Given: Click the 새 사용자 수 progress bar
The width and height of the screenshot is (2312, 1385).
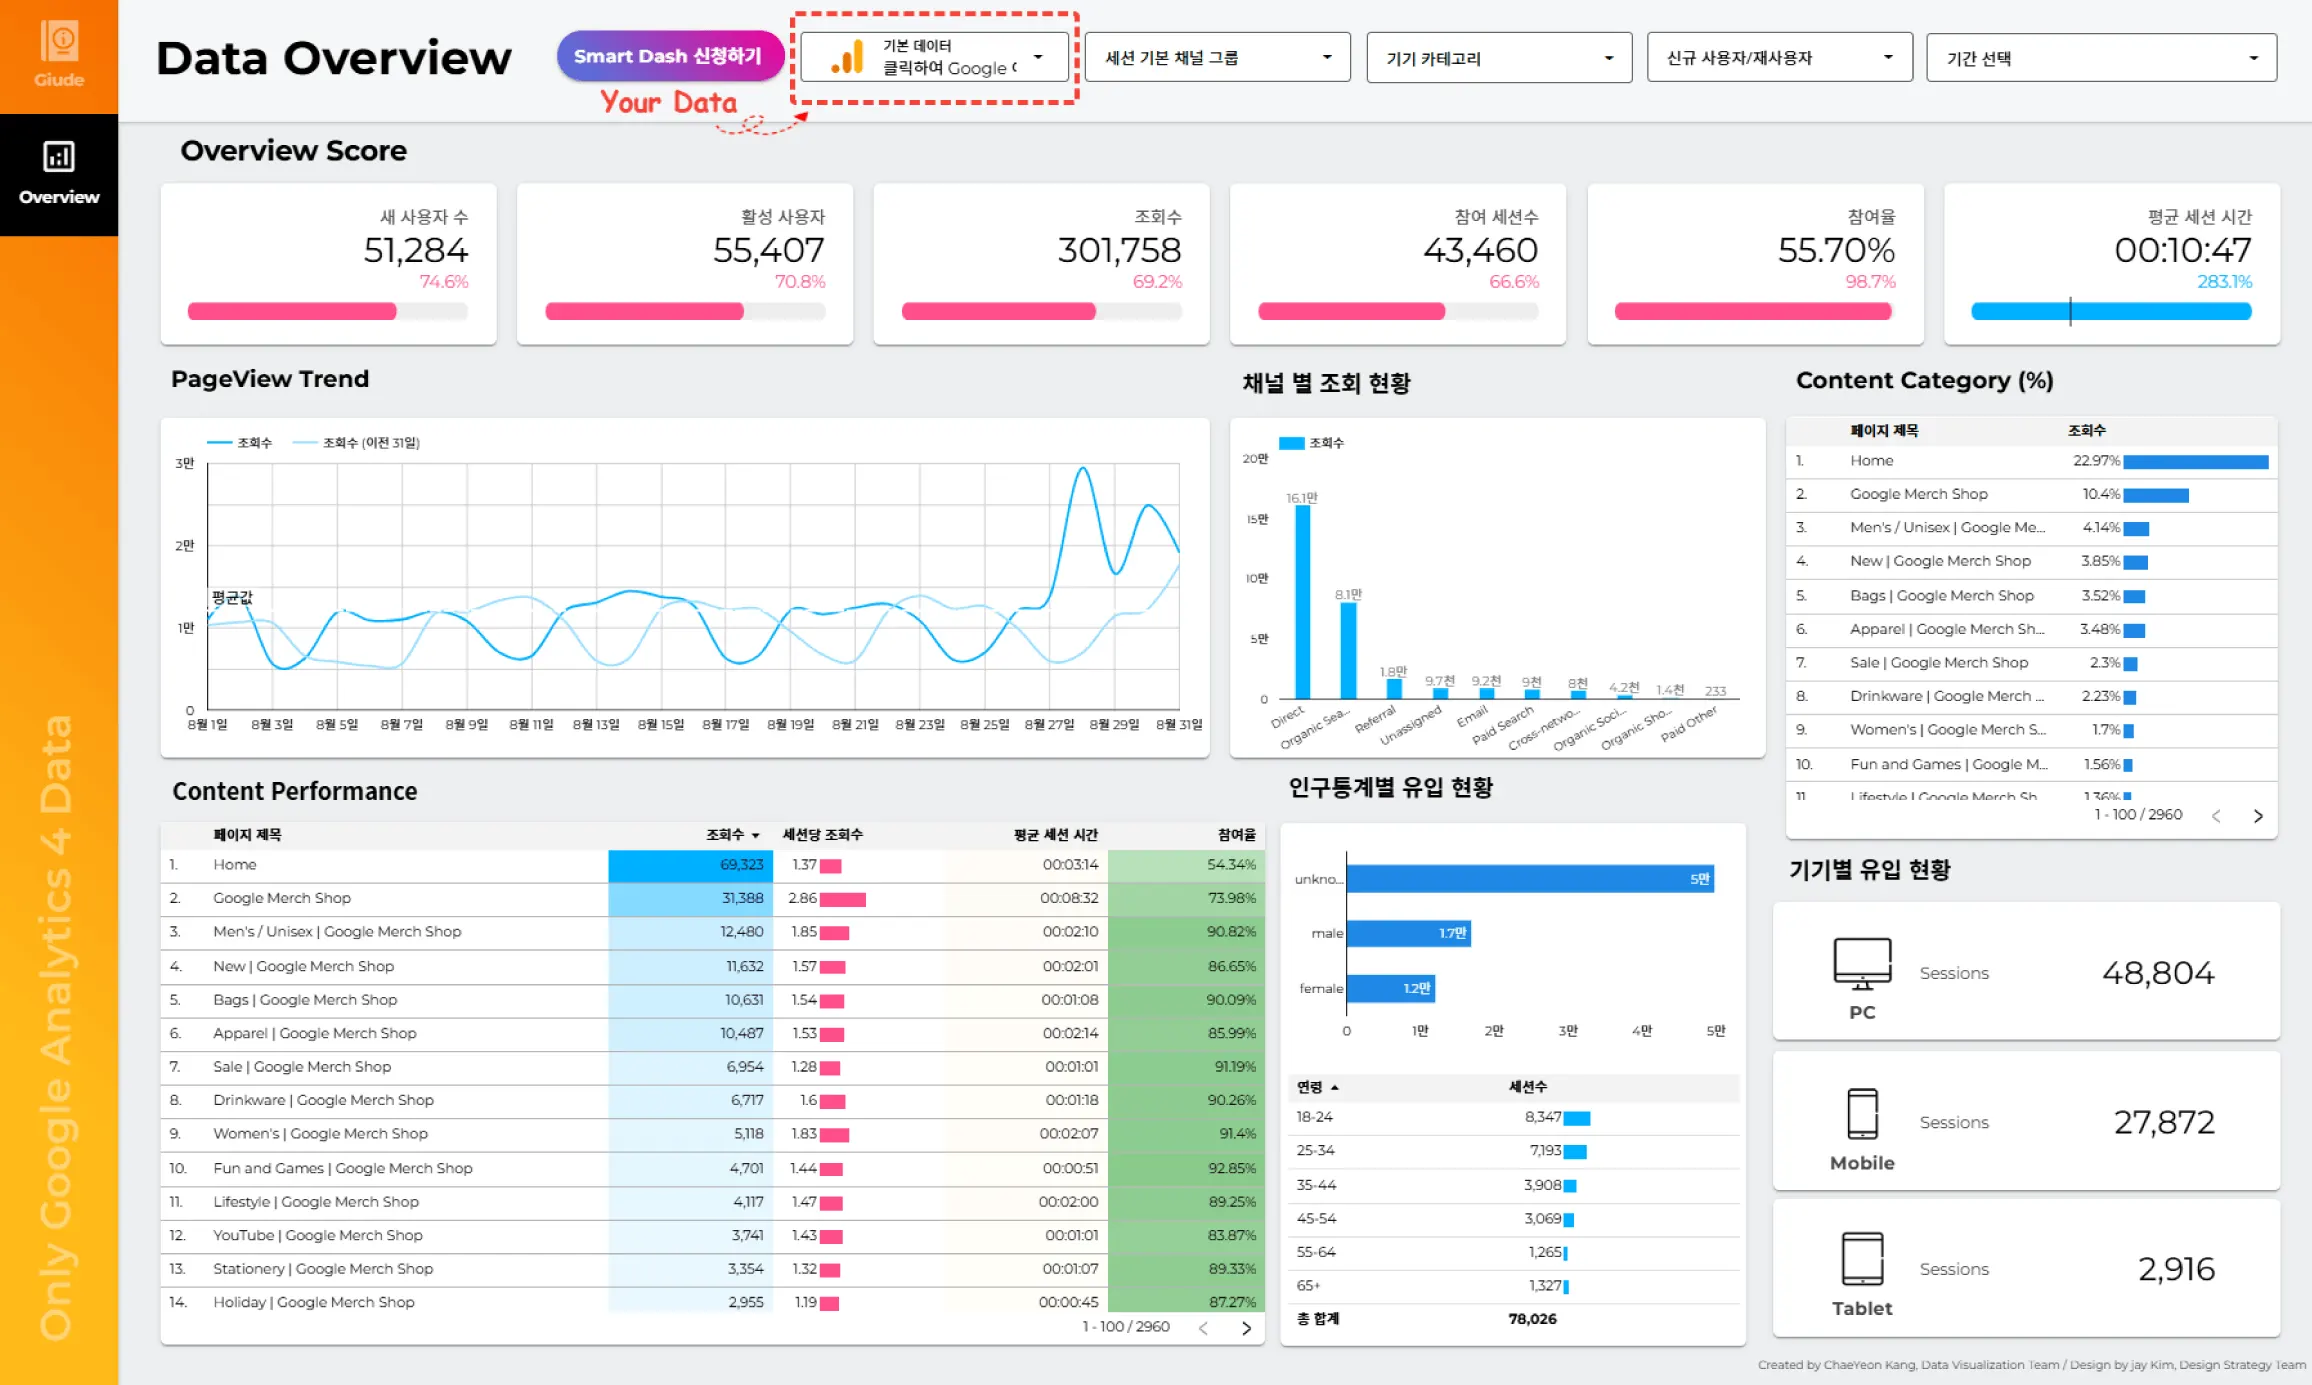Looking at the screenshot, I should [x=328, y=311].
